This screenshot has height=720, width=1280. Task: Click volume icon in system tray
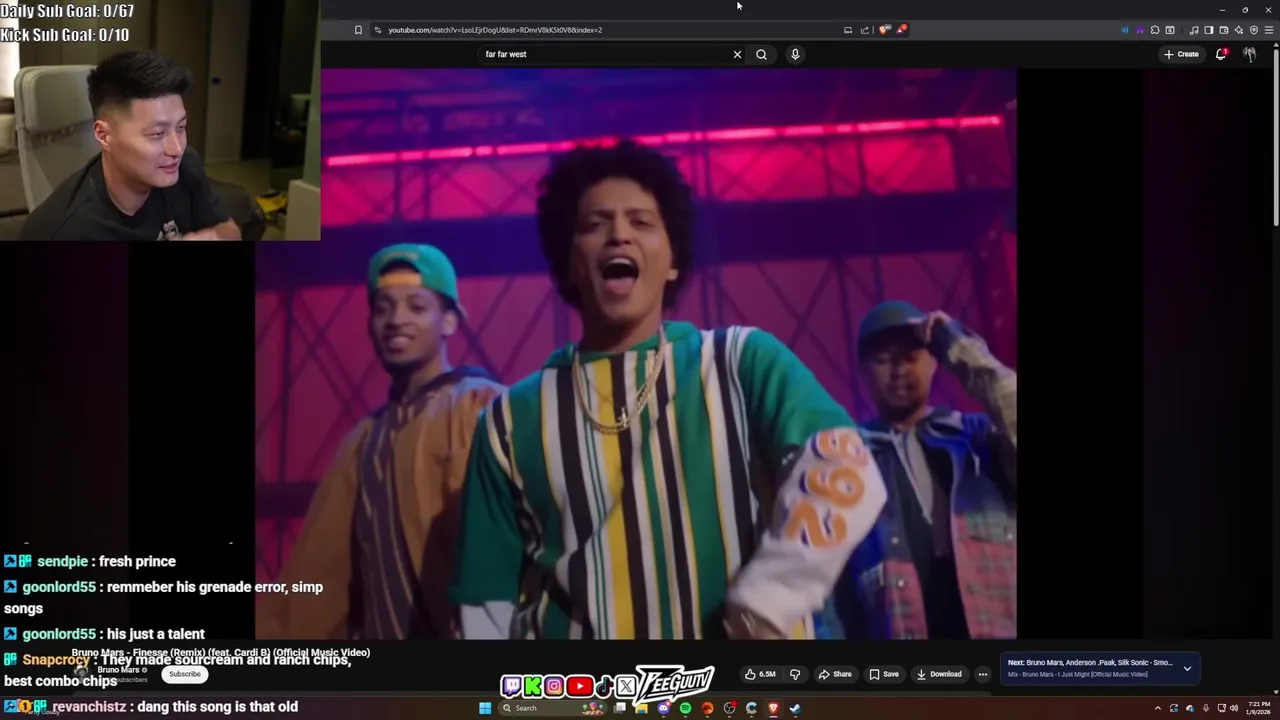(1234, 708)
